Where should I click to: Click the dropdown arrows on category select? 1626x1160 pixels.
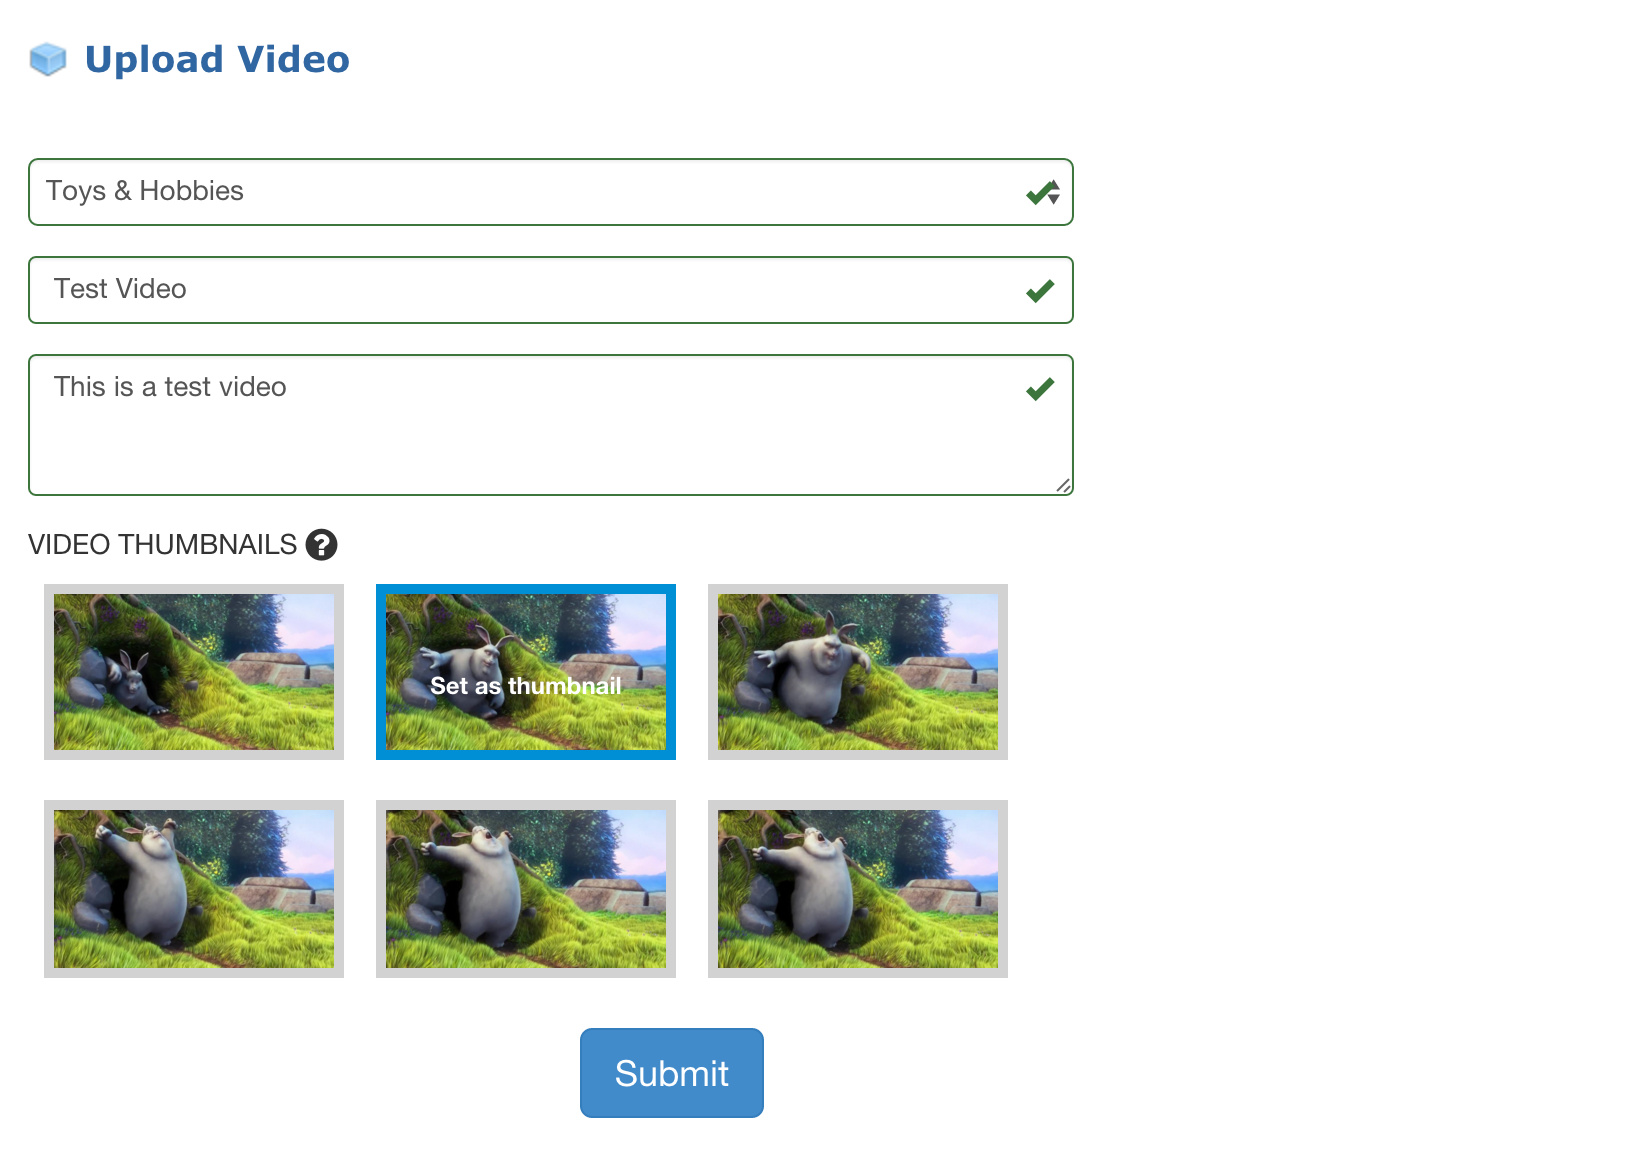[1054, 192]
